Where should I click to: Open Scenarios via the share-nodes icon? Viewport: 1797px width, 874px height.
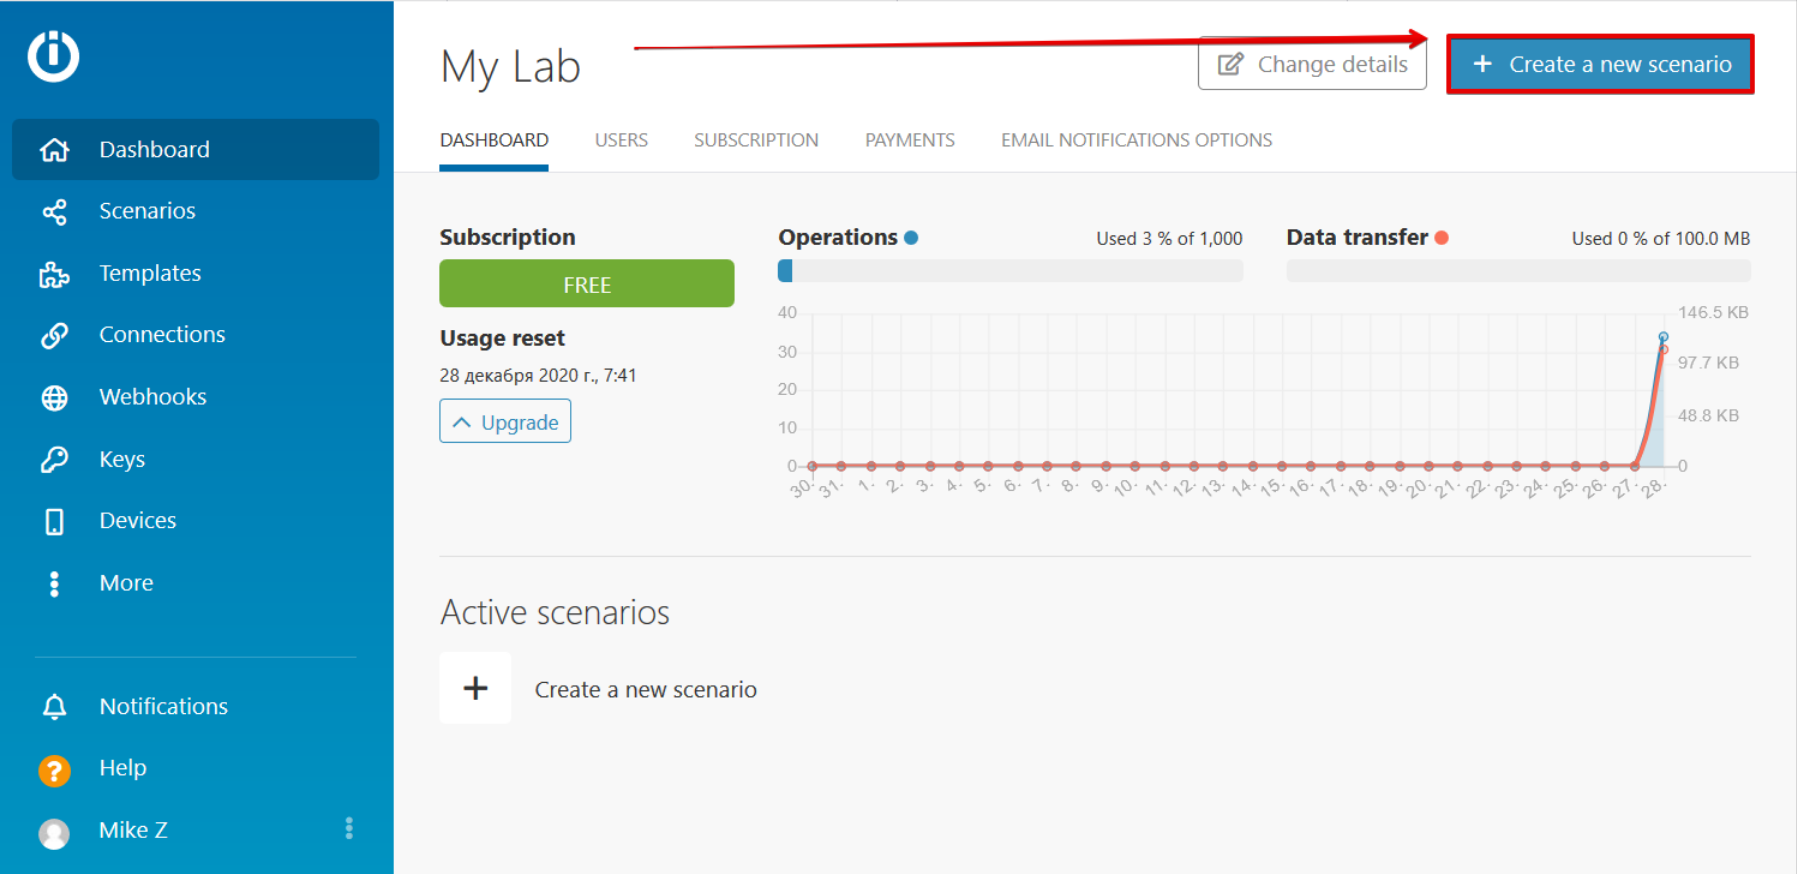point(54,212)
